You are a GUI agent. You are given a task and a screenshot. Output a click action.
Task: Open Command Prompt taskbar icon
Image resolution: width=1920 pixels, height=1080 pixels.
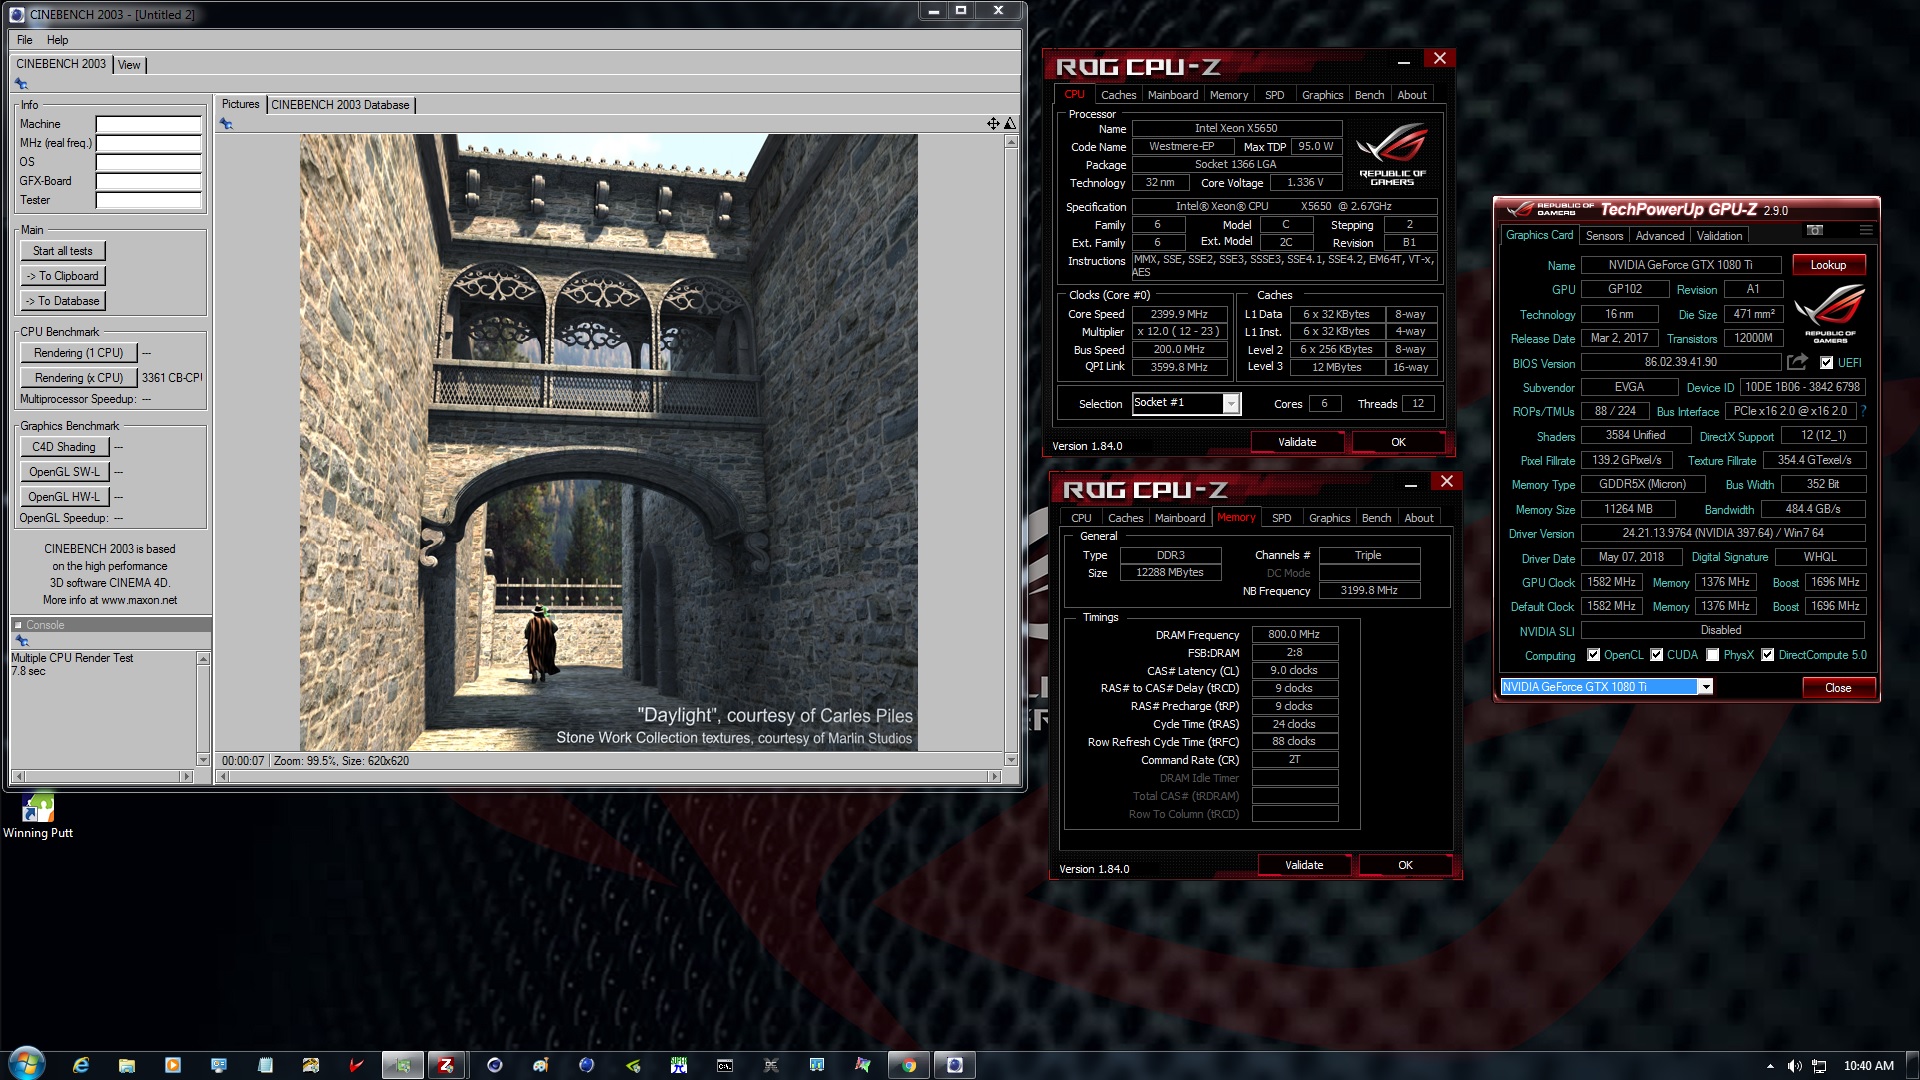tap(725, 1065)
